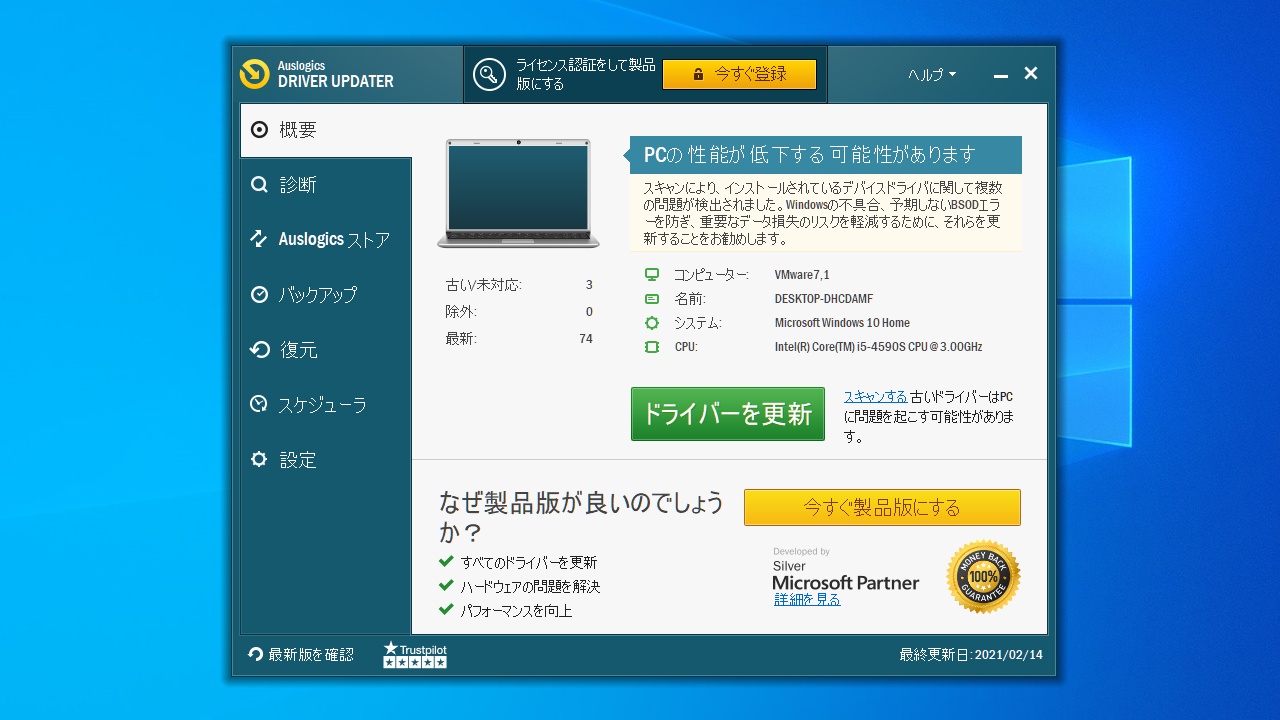Minimize the Driver Updater window
The image size is (1280, 720).
pos(1000,75)
